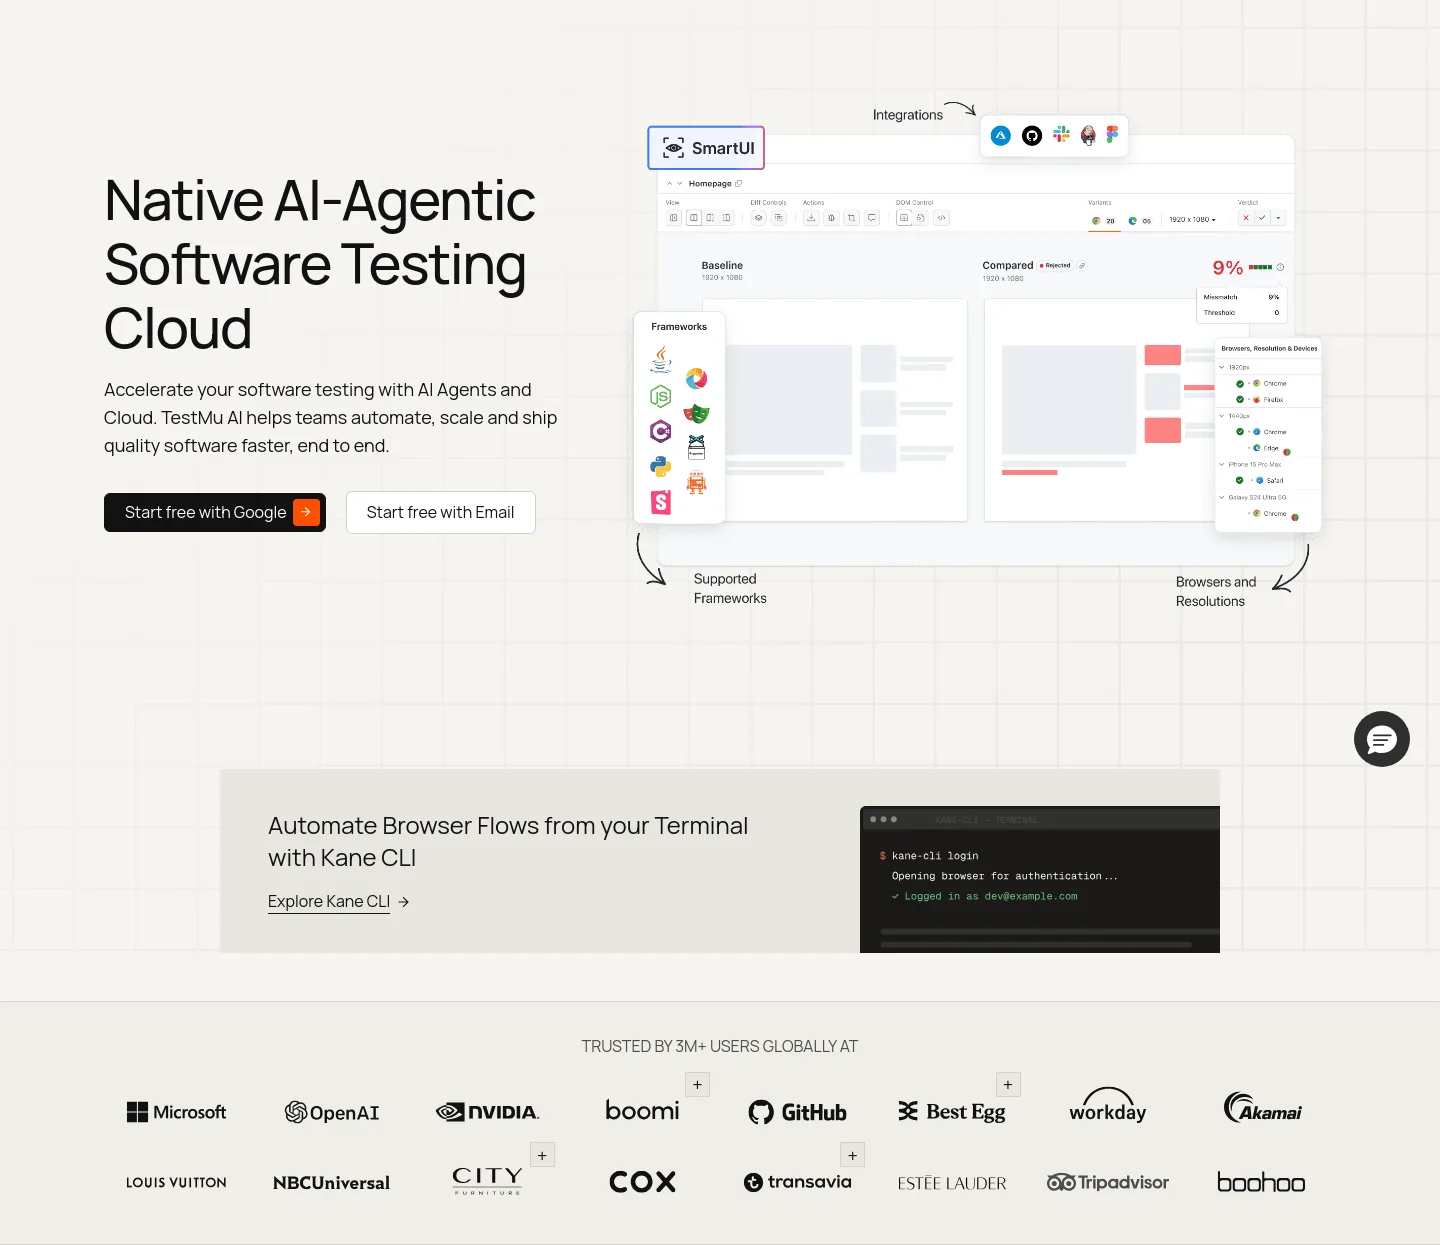Toggle the eye diff control button
Screen dimensions: 1440x1245
(x=758, y=218)
